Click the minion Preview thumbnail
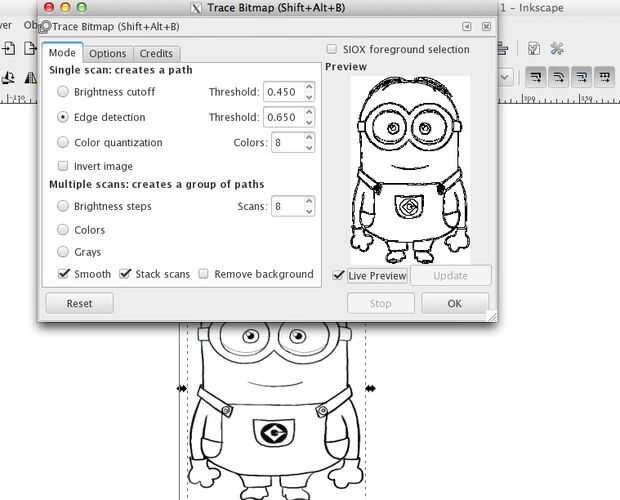Viewport: 620px width, 500px height. [x=410, y=170]
